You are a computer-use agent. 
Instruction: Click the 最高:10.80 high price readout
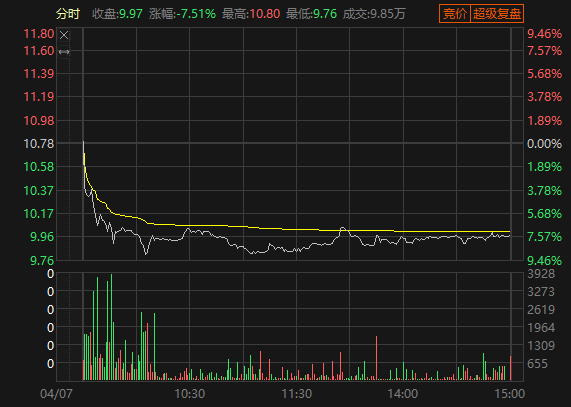251,14
